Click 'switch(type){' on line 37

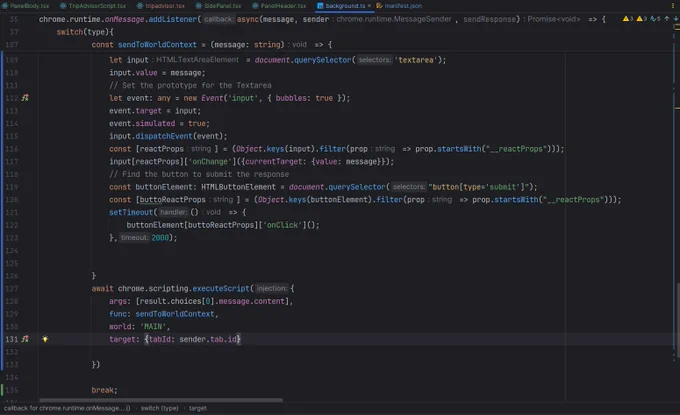tap(85, 32)
